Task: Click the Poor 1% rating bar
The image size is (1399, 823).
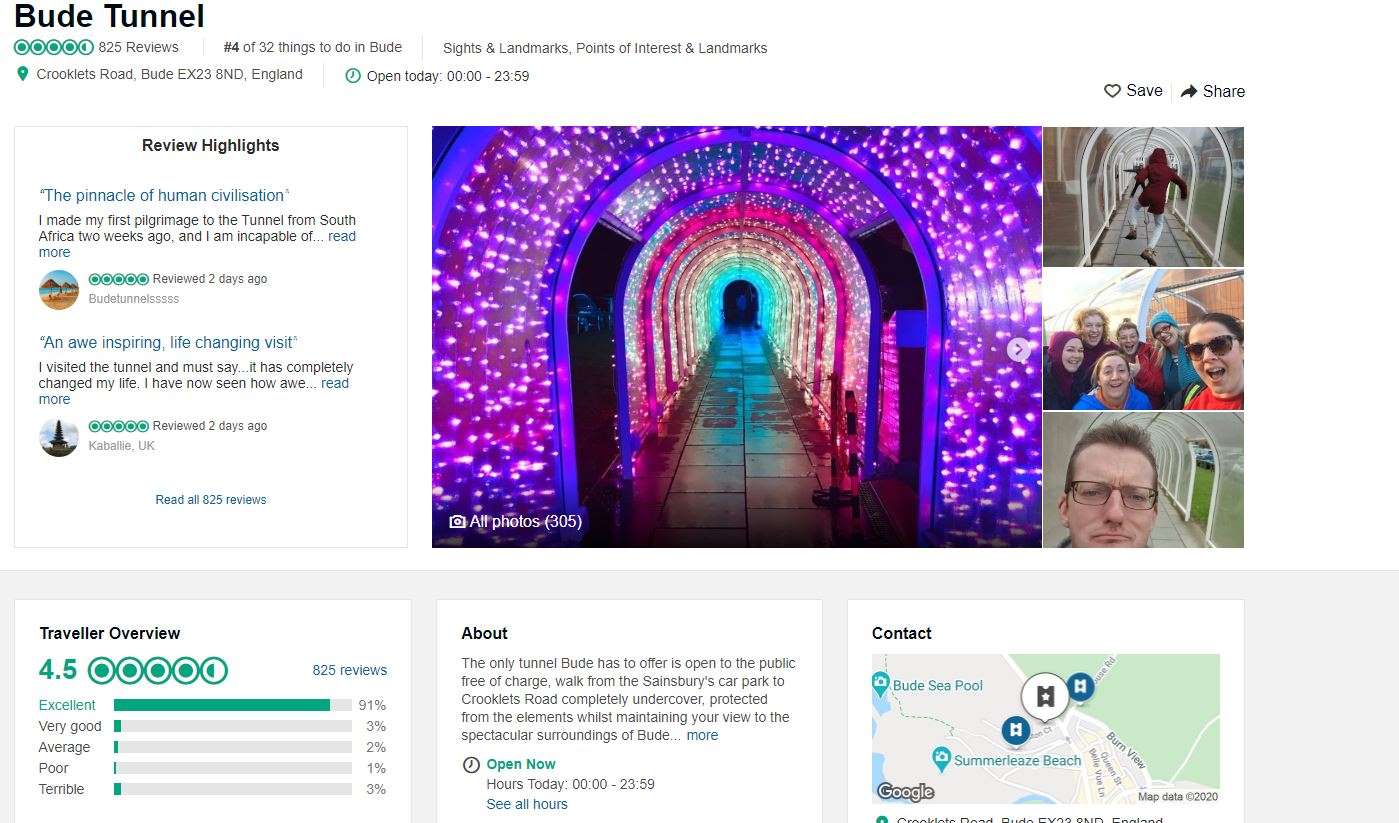Action: click(233, 768)
